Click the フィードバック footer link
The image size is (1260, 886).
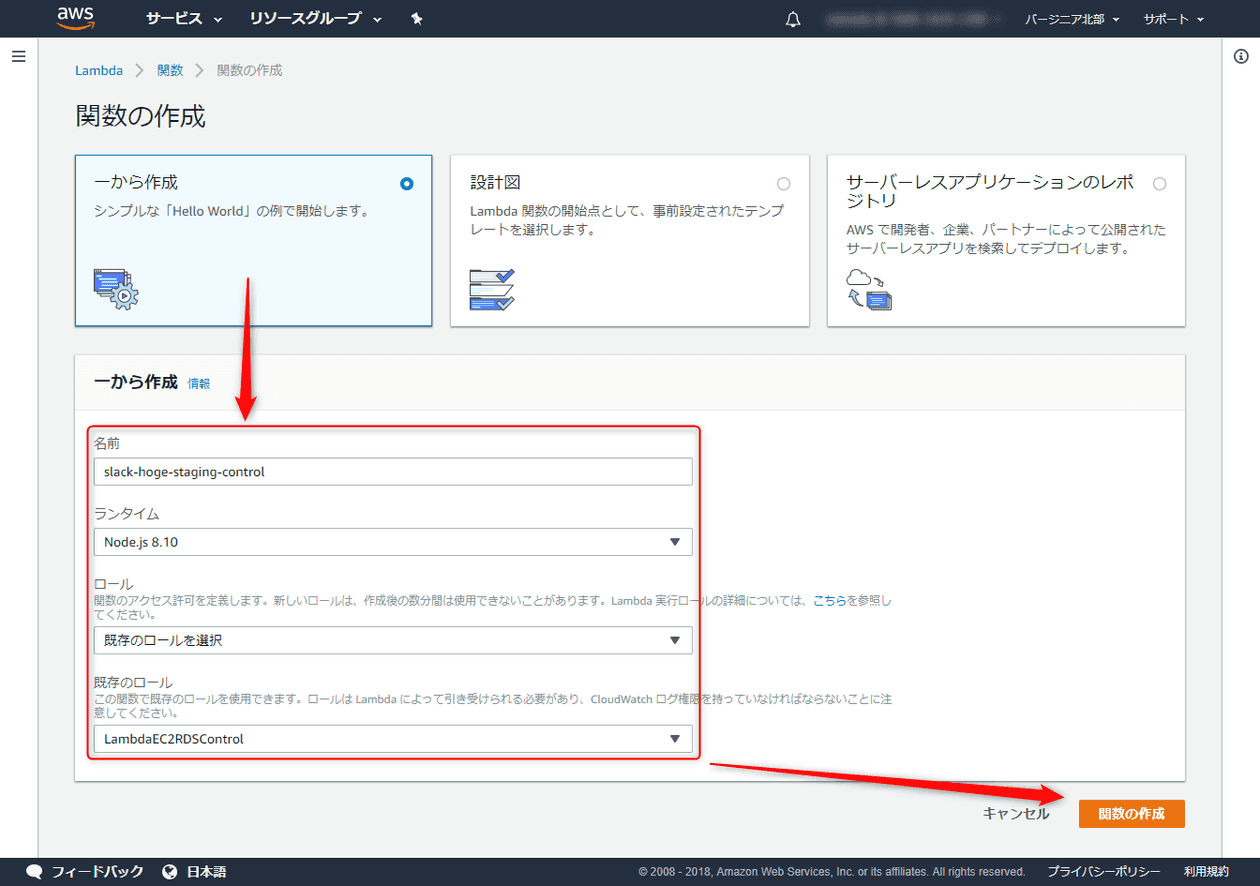(98, 871)
